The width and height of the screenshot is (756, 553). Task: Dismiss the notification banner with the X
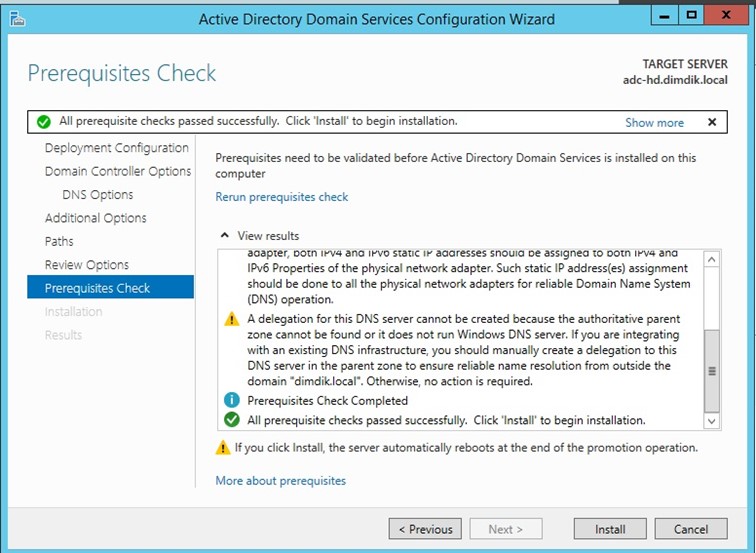point(712,122)
